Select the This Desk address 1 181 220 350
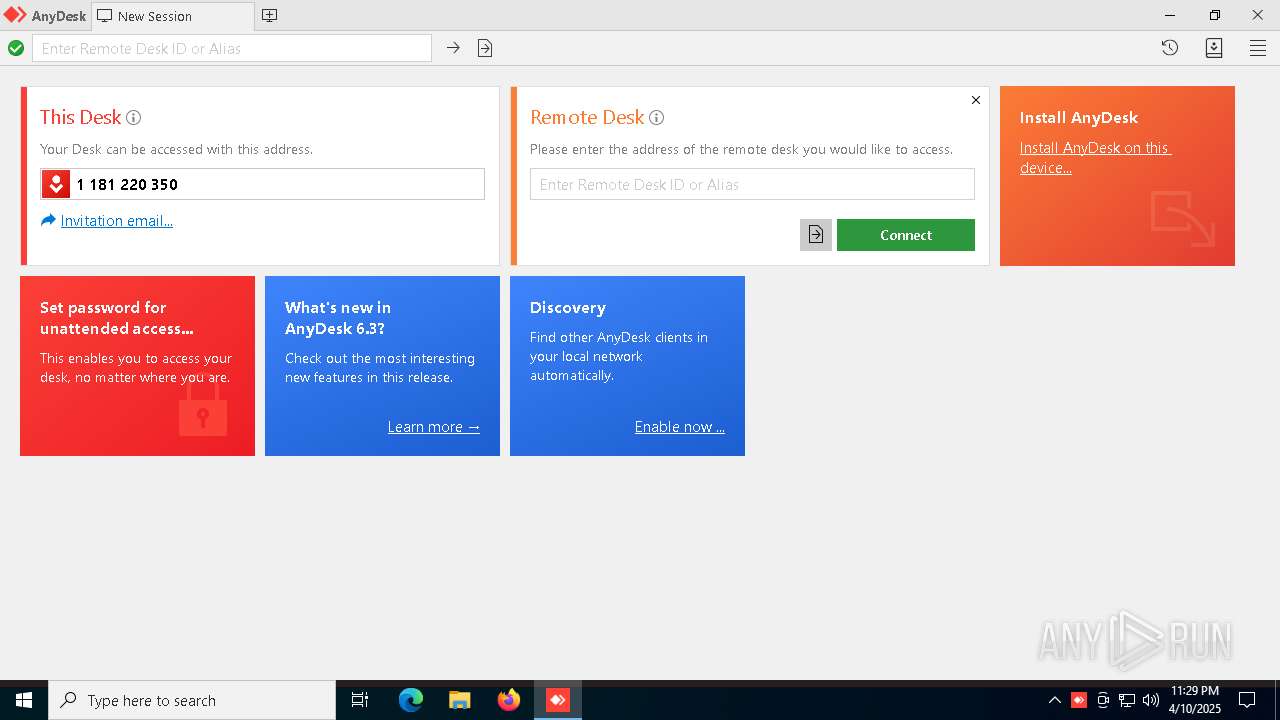The width and height of the screenshot is (1280, 720). tap(127, 184)
